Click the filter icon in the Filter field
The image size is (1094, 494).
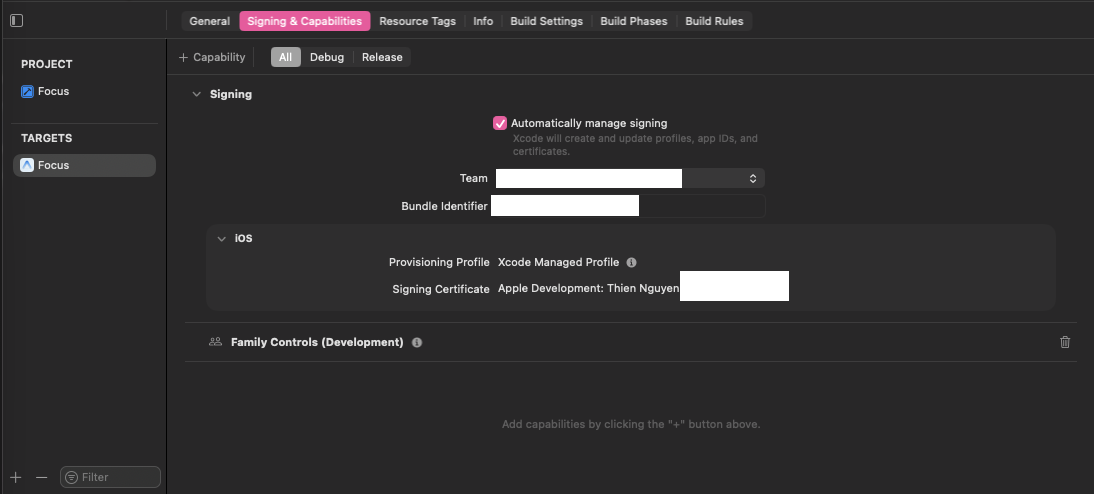(x=71, y=477)
